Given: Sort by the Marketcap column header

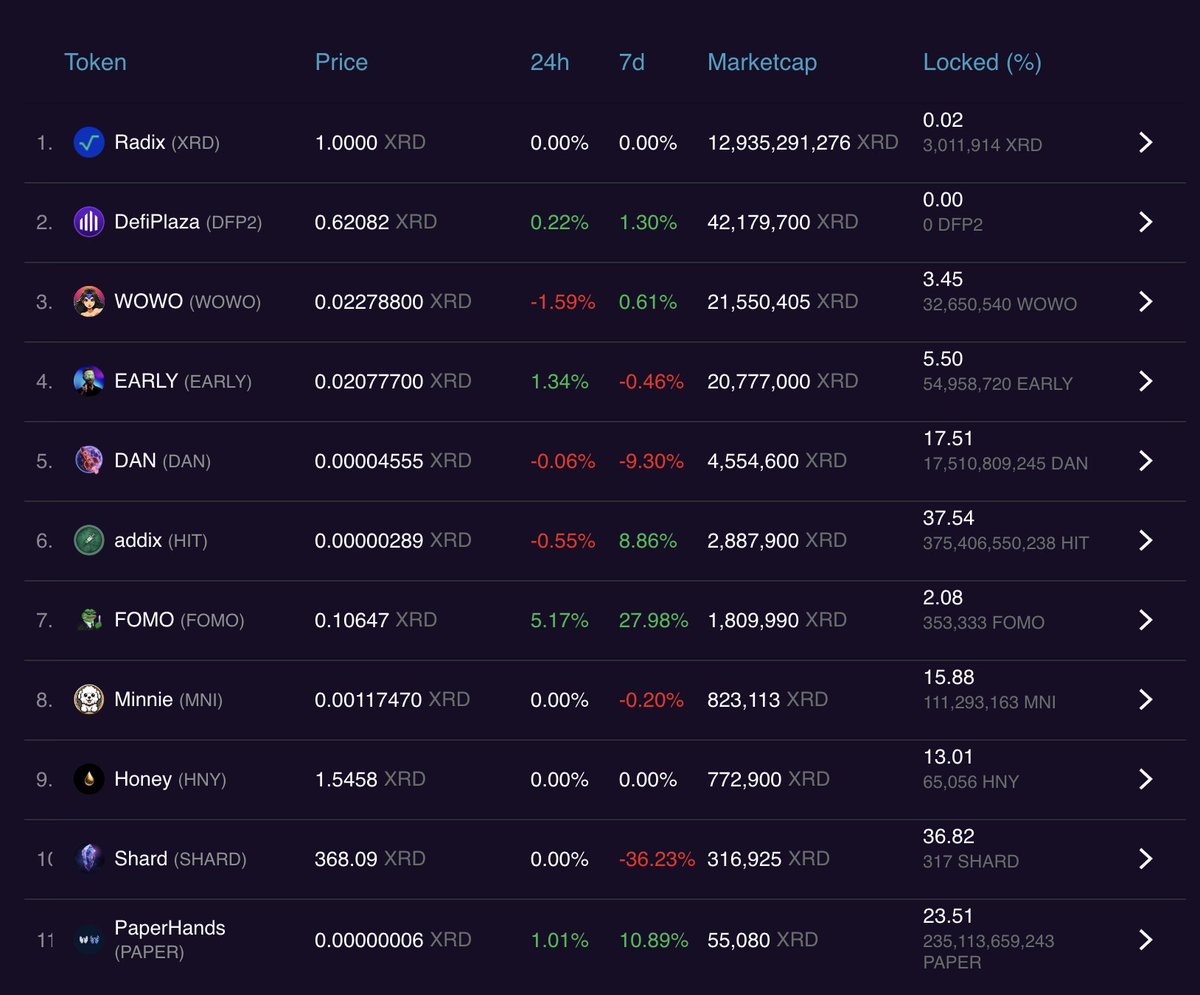Looking at the screenshot, I should pos(762,62).
